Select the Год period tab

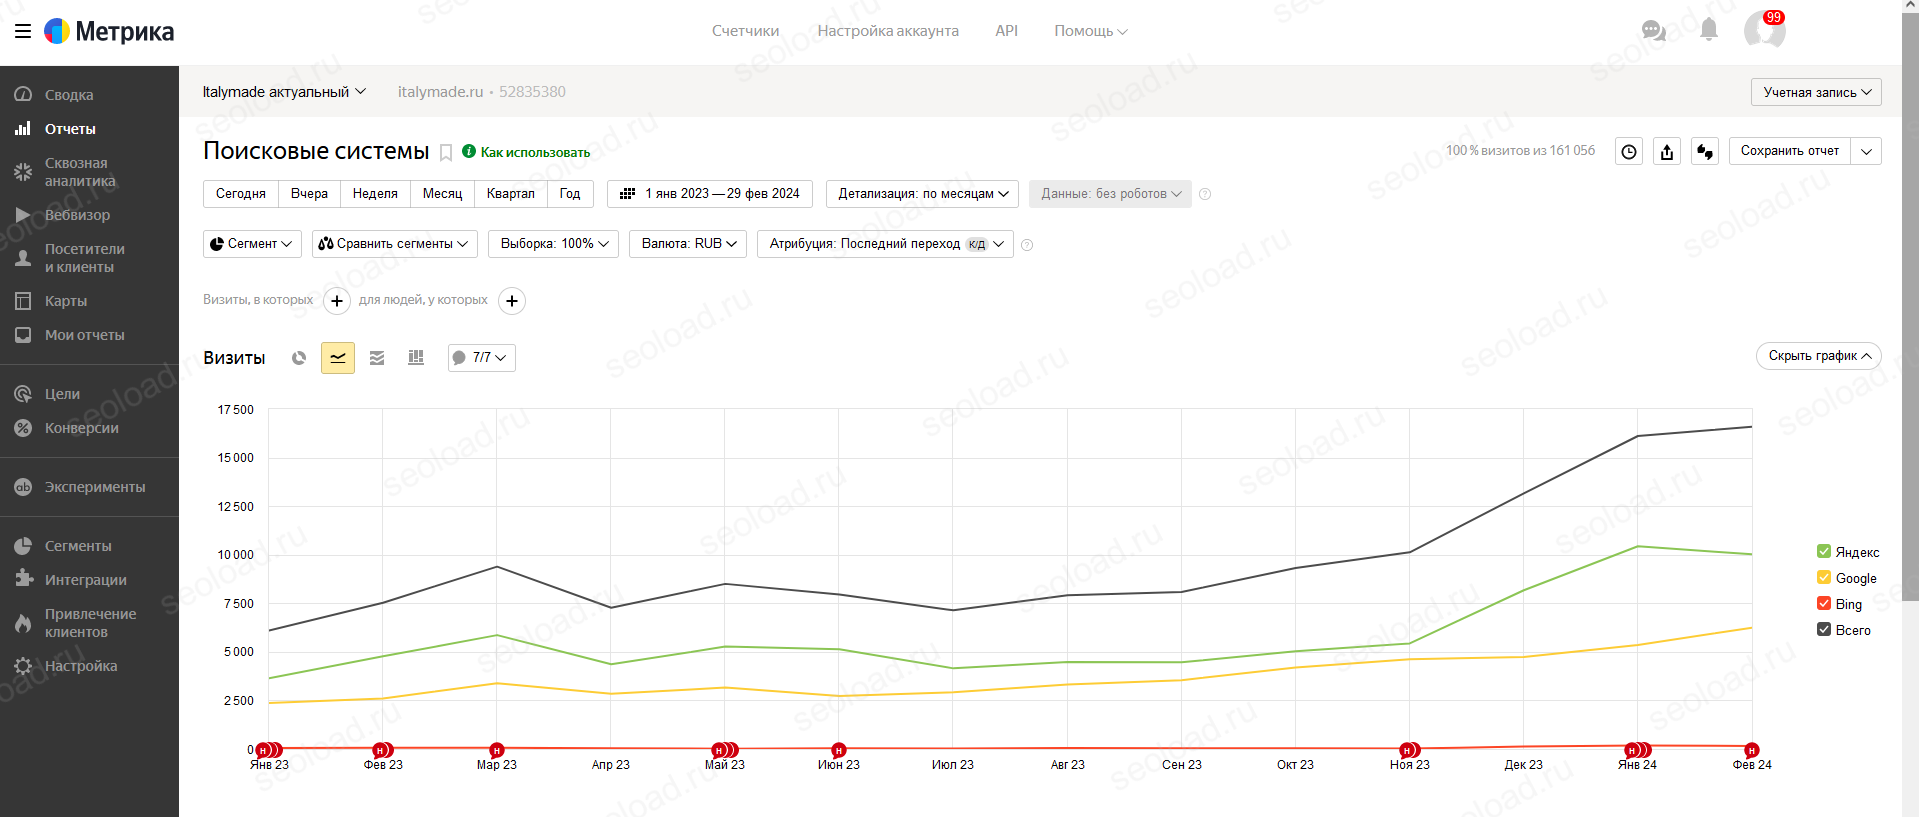point(570,194)
